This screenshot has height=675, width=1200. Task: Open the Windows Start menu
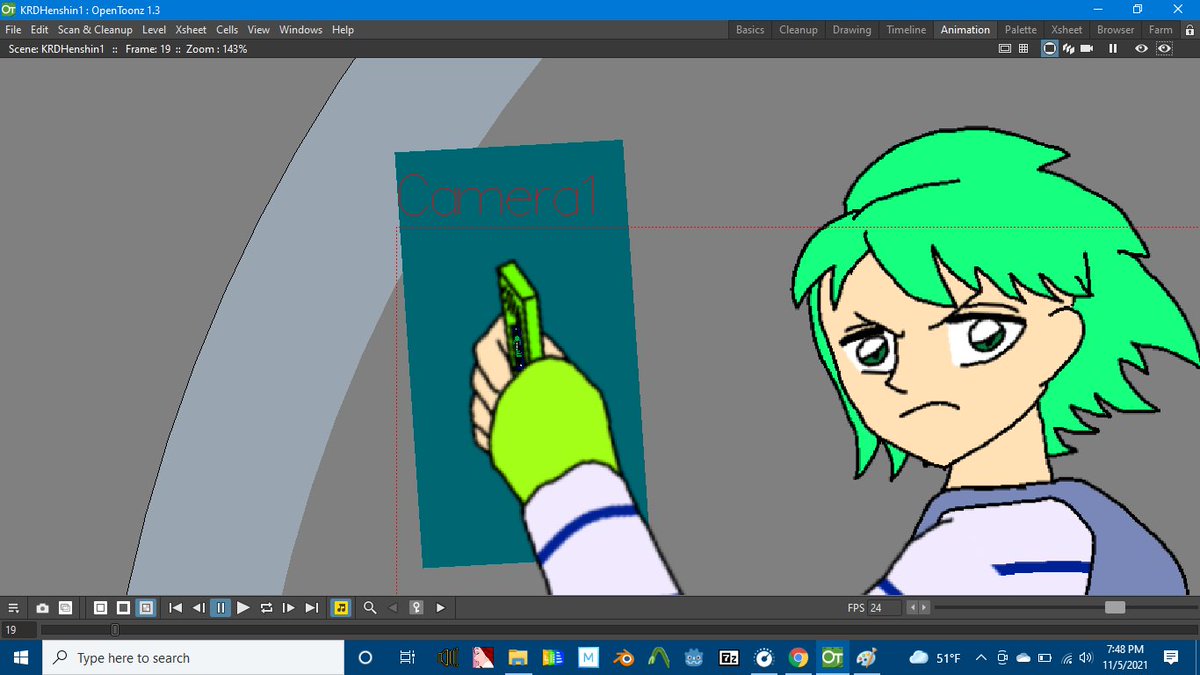21,658
